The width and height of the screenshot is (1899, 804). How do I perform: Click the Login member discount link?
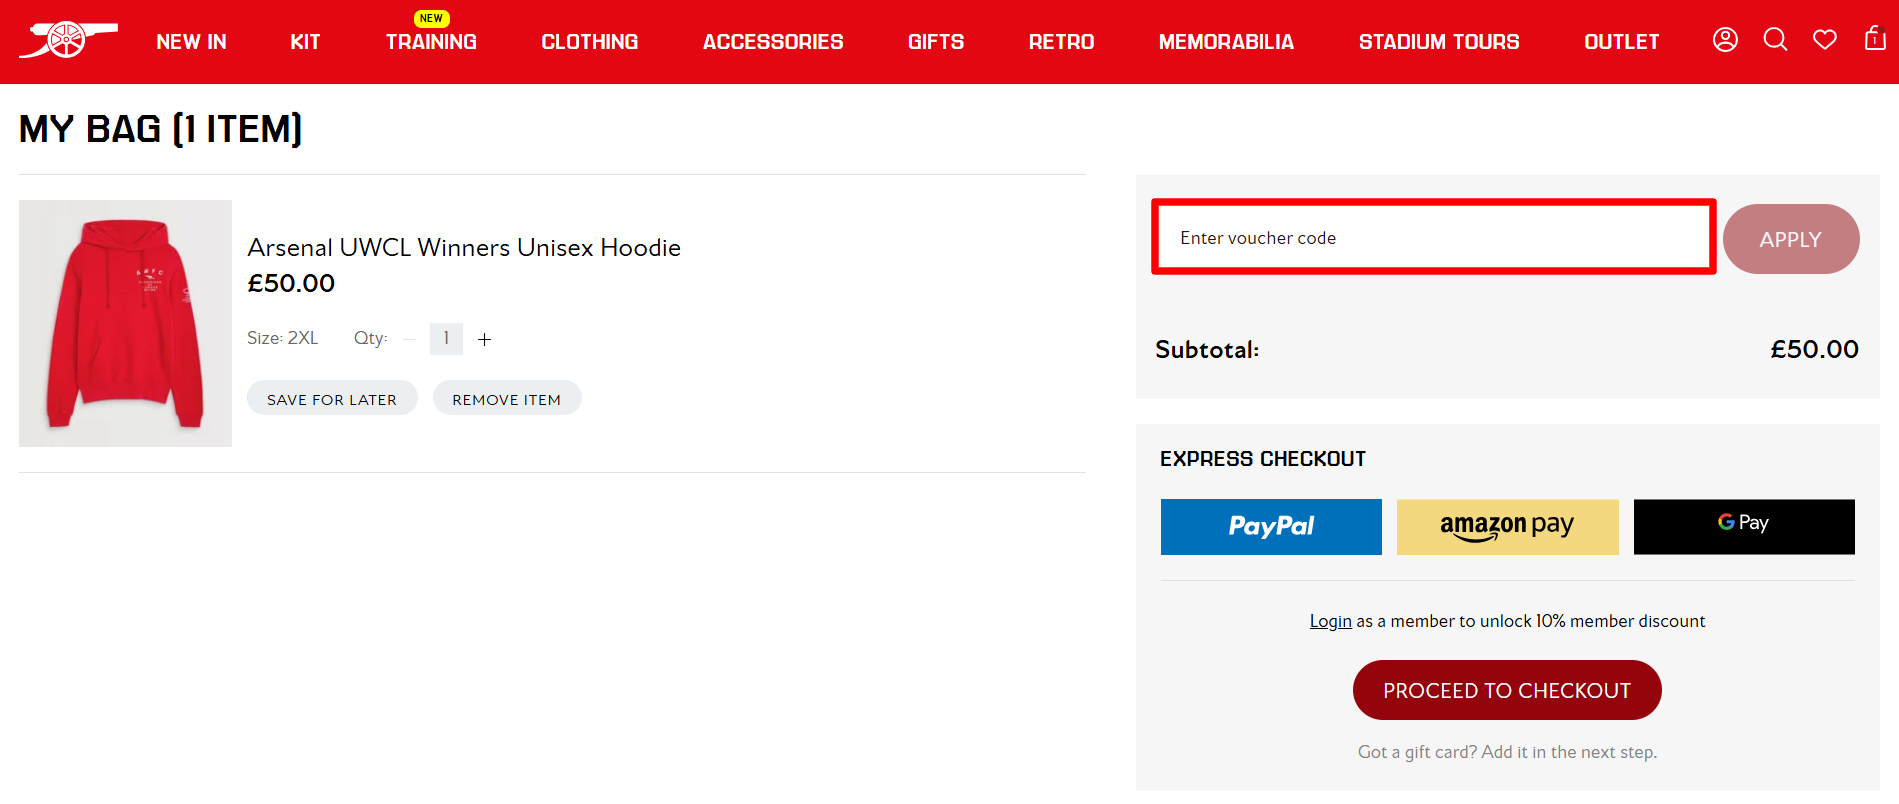click(x=1330, y=621)
